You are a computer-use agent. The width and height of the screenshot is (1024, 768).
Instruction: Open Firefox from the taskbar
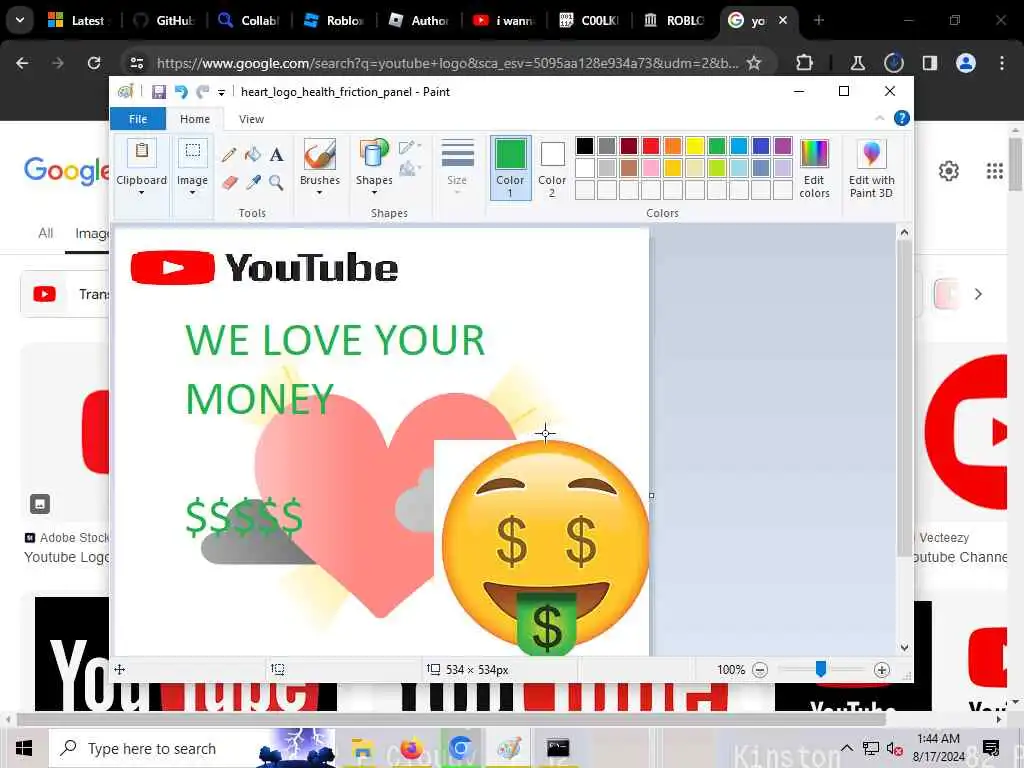pyautogui.click(x=411, y=748)
